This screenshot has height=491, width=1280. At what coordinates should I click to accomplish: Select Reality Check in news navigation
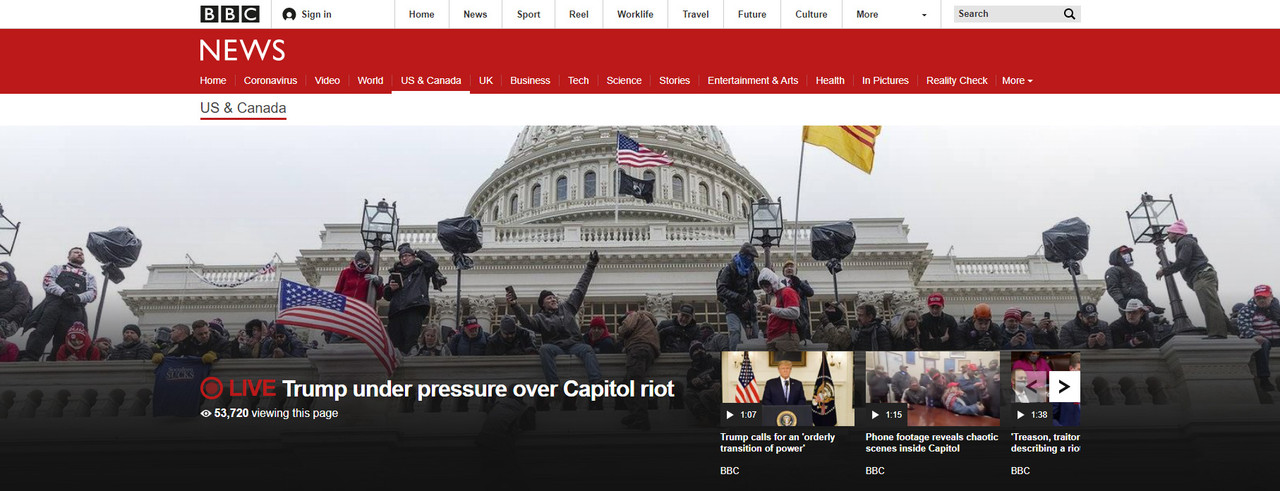coord(957,80)
